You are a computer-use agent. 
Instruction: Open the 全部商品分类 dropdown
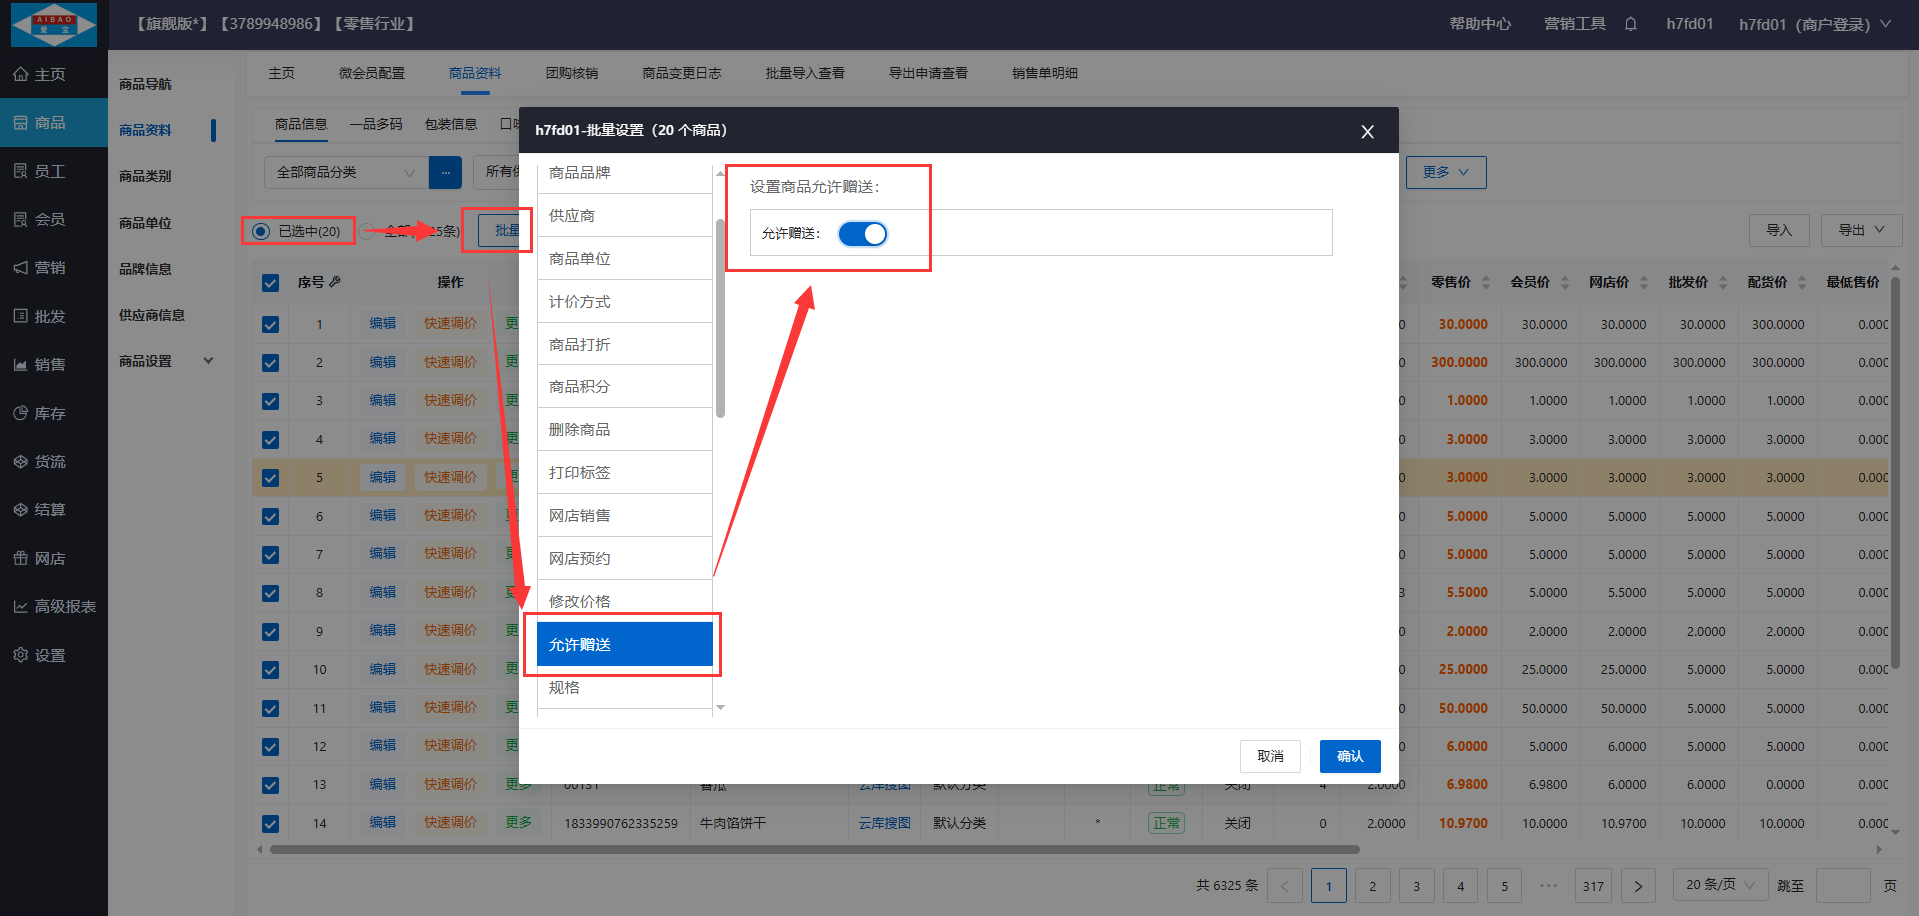(x=345, y=172)
